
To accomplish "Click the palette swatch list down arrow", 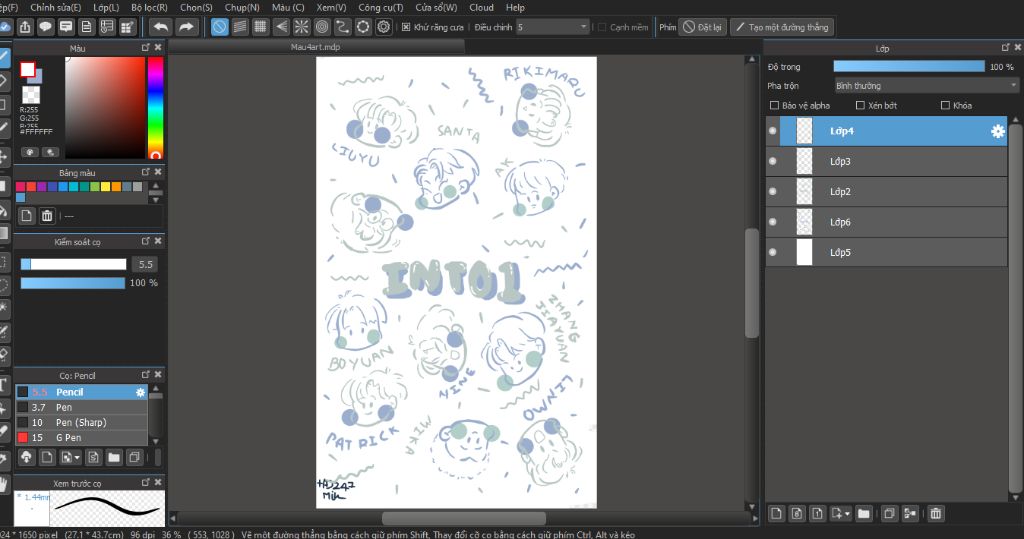I will 155,199.
